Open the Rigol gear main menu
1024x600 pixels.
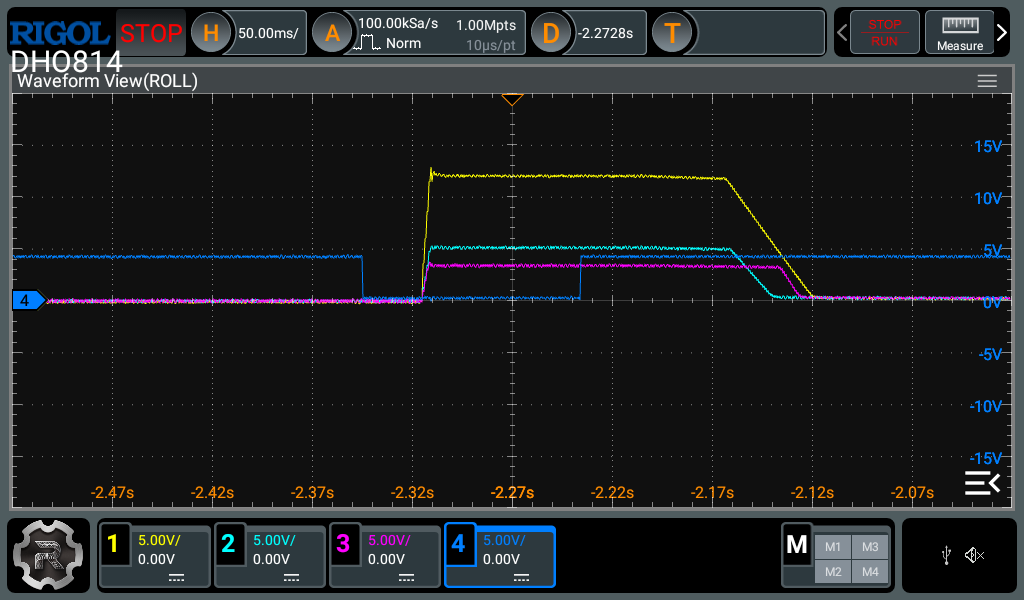[48, 556]
